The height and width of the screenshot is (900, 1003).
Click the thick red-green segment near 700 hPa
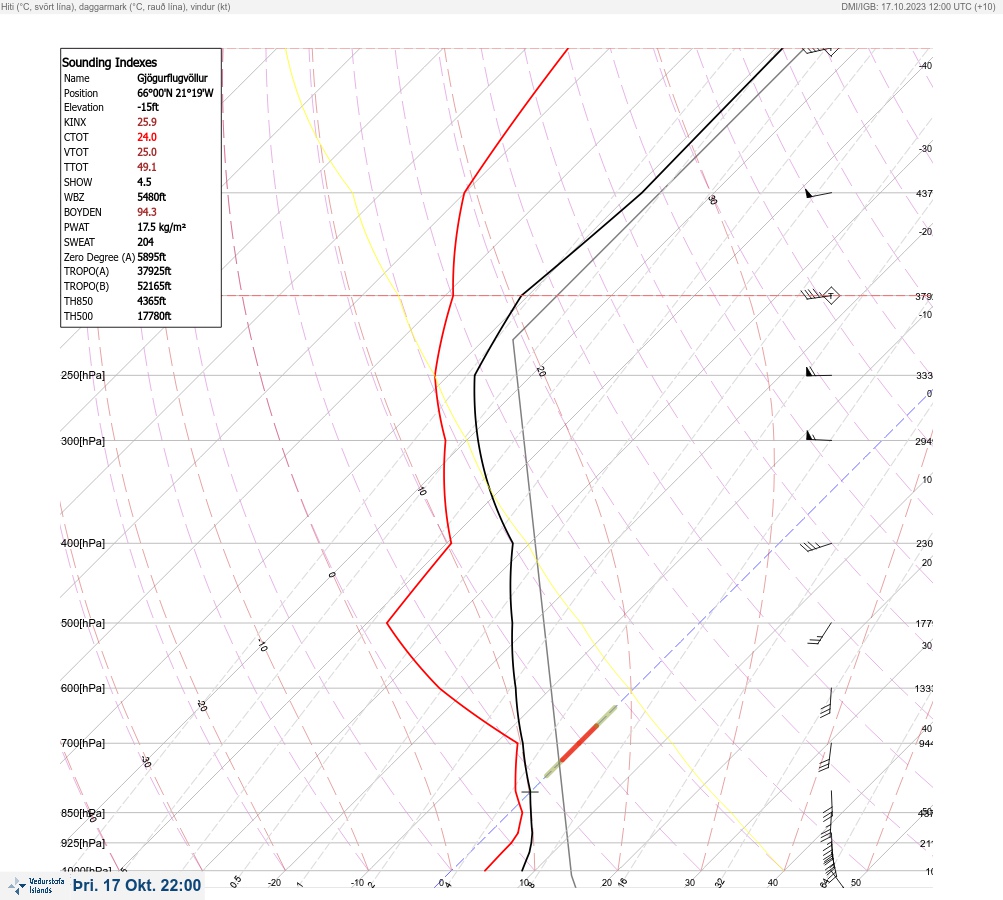(580, 742)
